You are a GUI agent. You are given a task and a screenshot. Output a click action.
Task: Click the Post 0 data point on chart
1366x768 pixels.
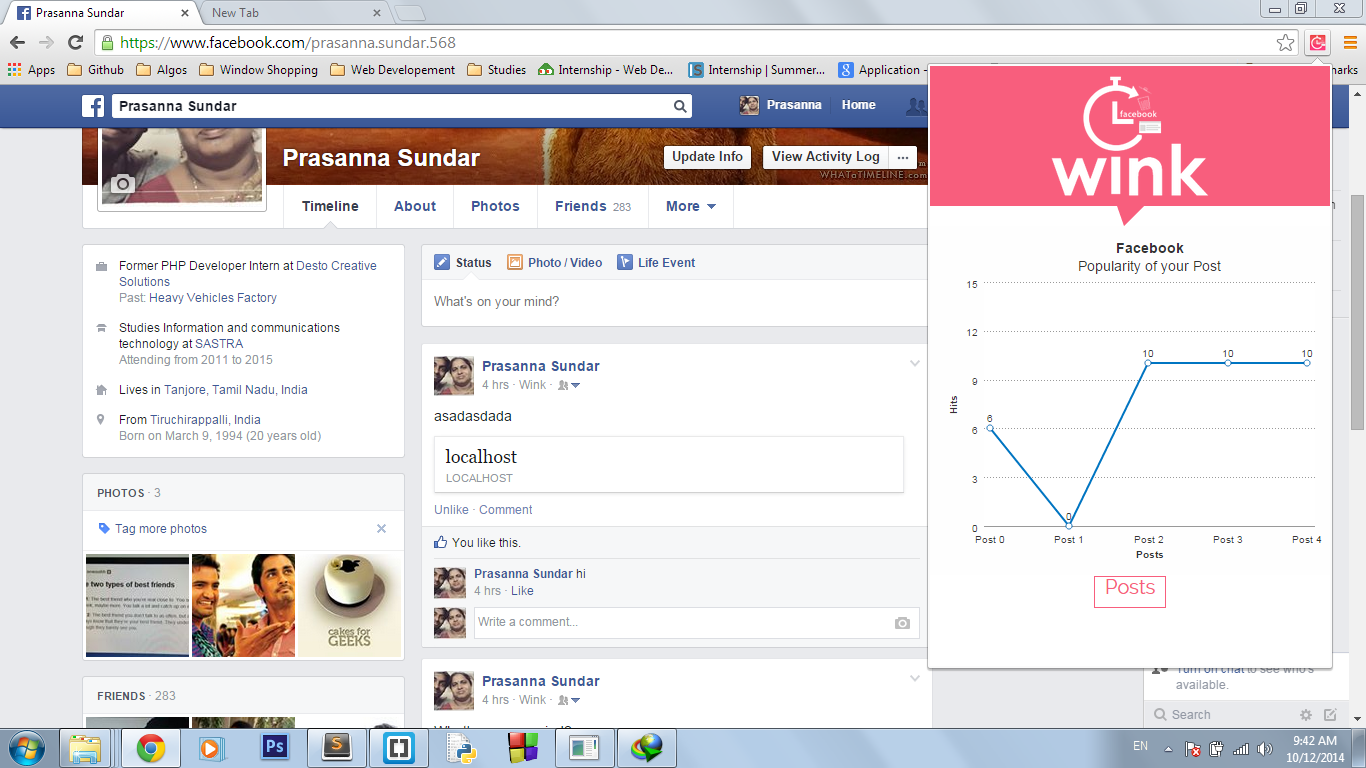point(990,428)
